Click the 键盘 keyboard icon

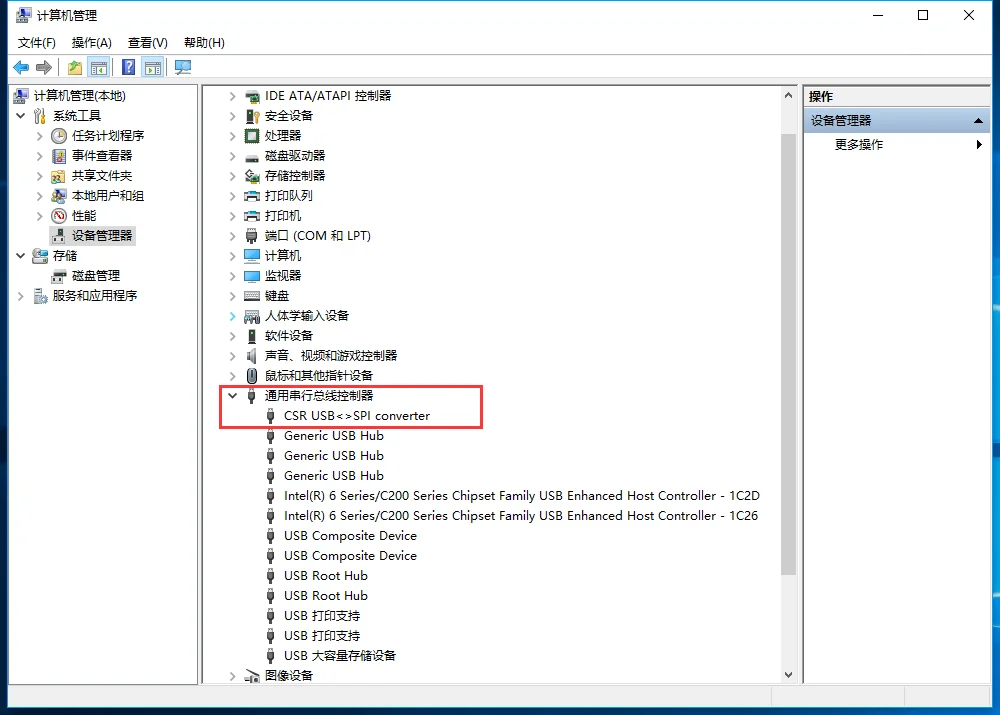tap(253, 296)
